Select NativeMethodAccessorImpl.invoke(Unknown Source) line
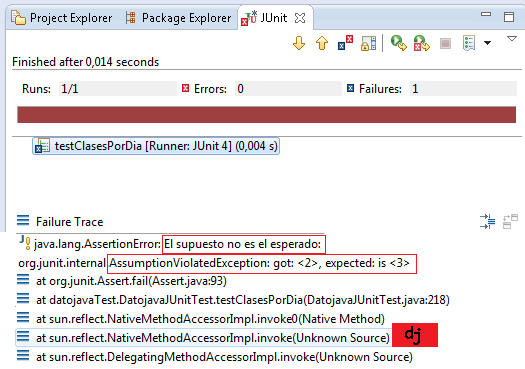The width and height of the screenshot is (525, 369). (x=204, y=338)
